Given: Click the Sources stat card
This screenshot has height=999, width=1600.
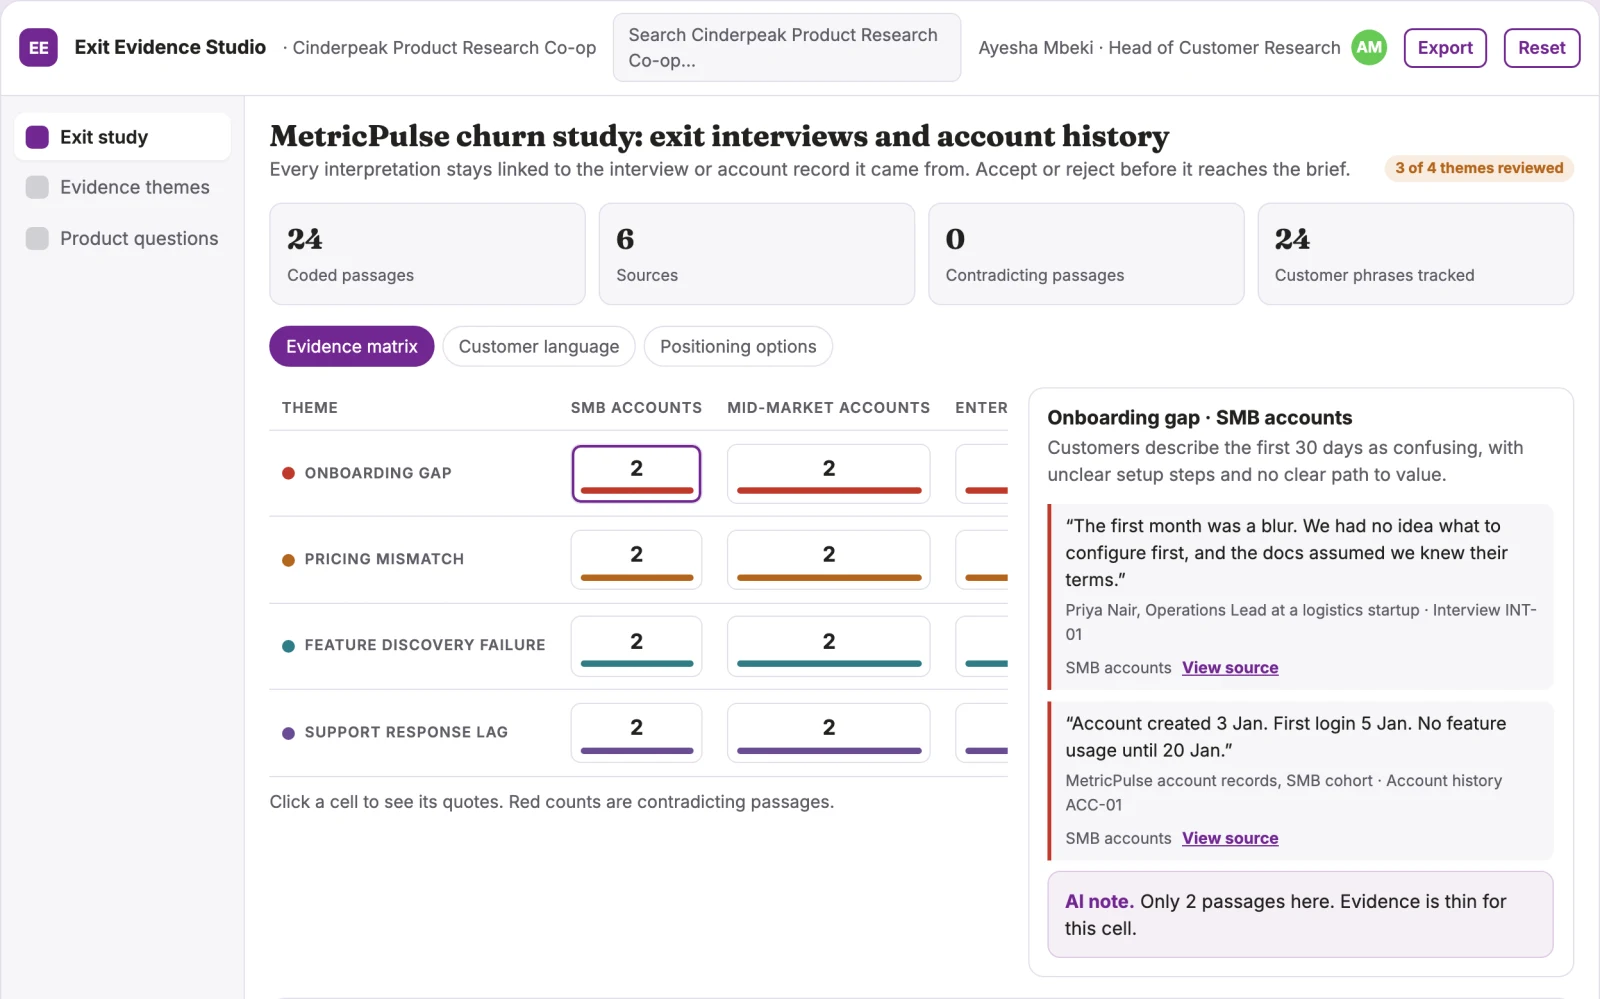Looking at the screenshot, I should (756, 254).
